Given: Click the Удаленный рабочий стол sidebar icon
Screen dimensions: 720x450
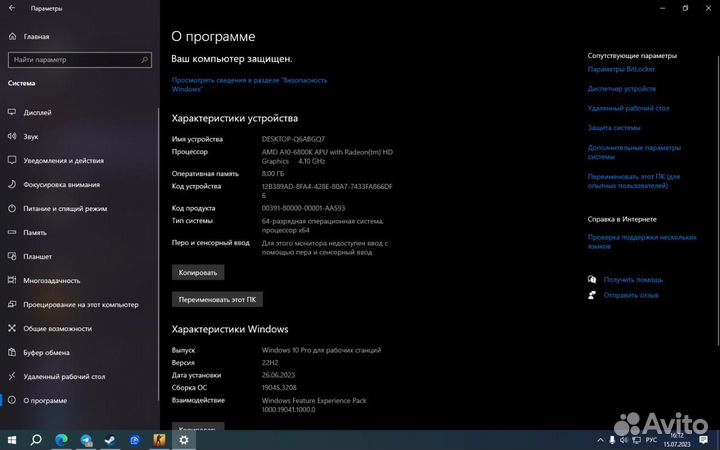Looking at the screenshot, I should click(12, 376).
